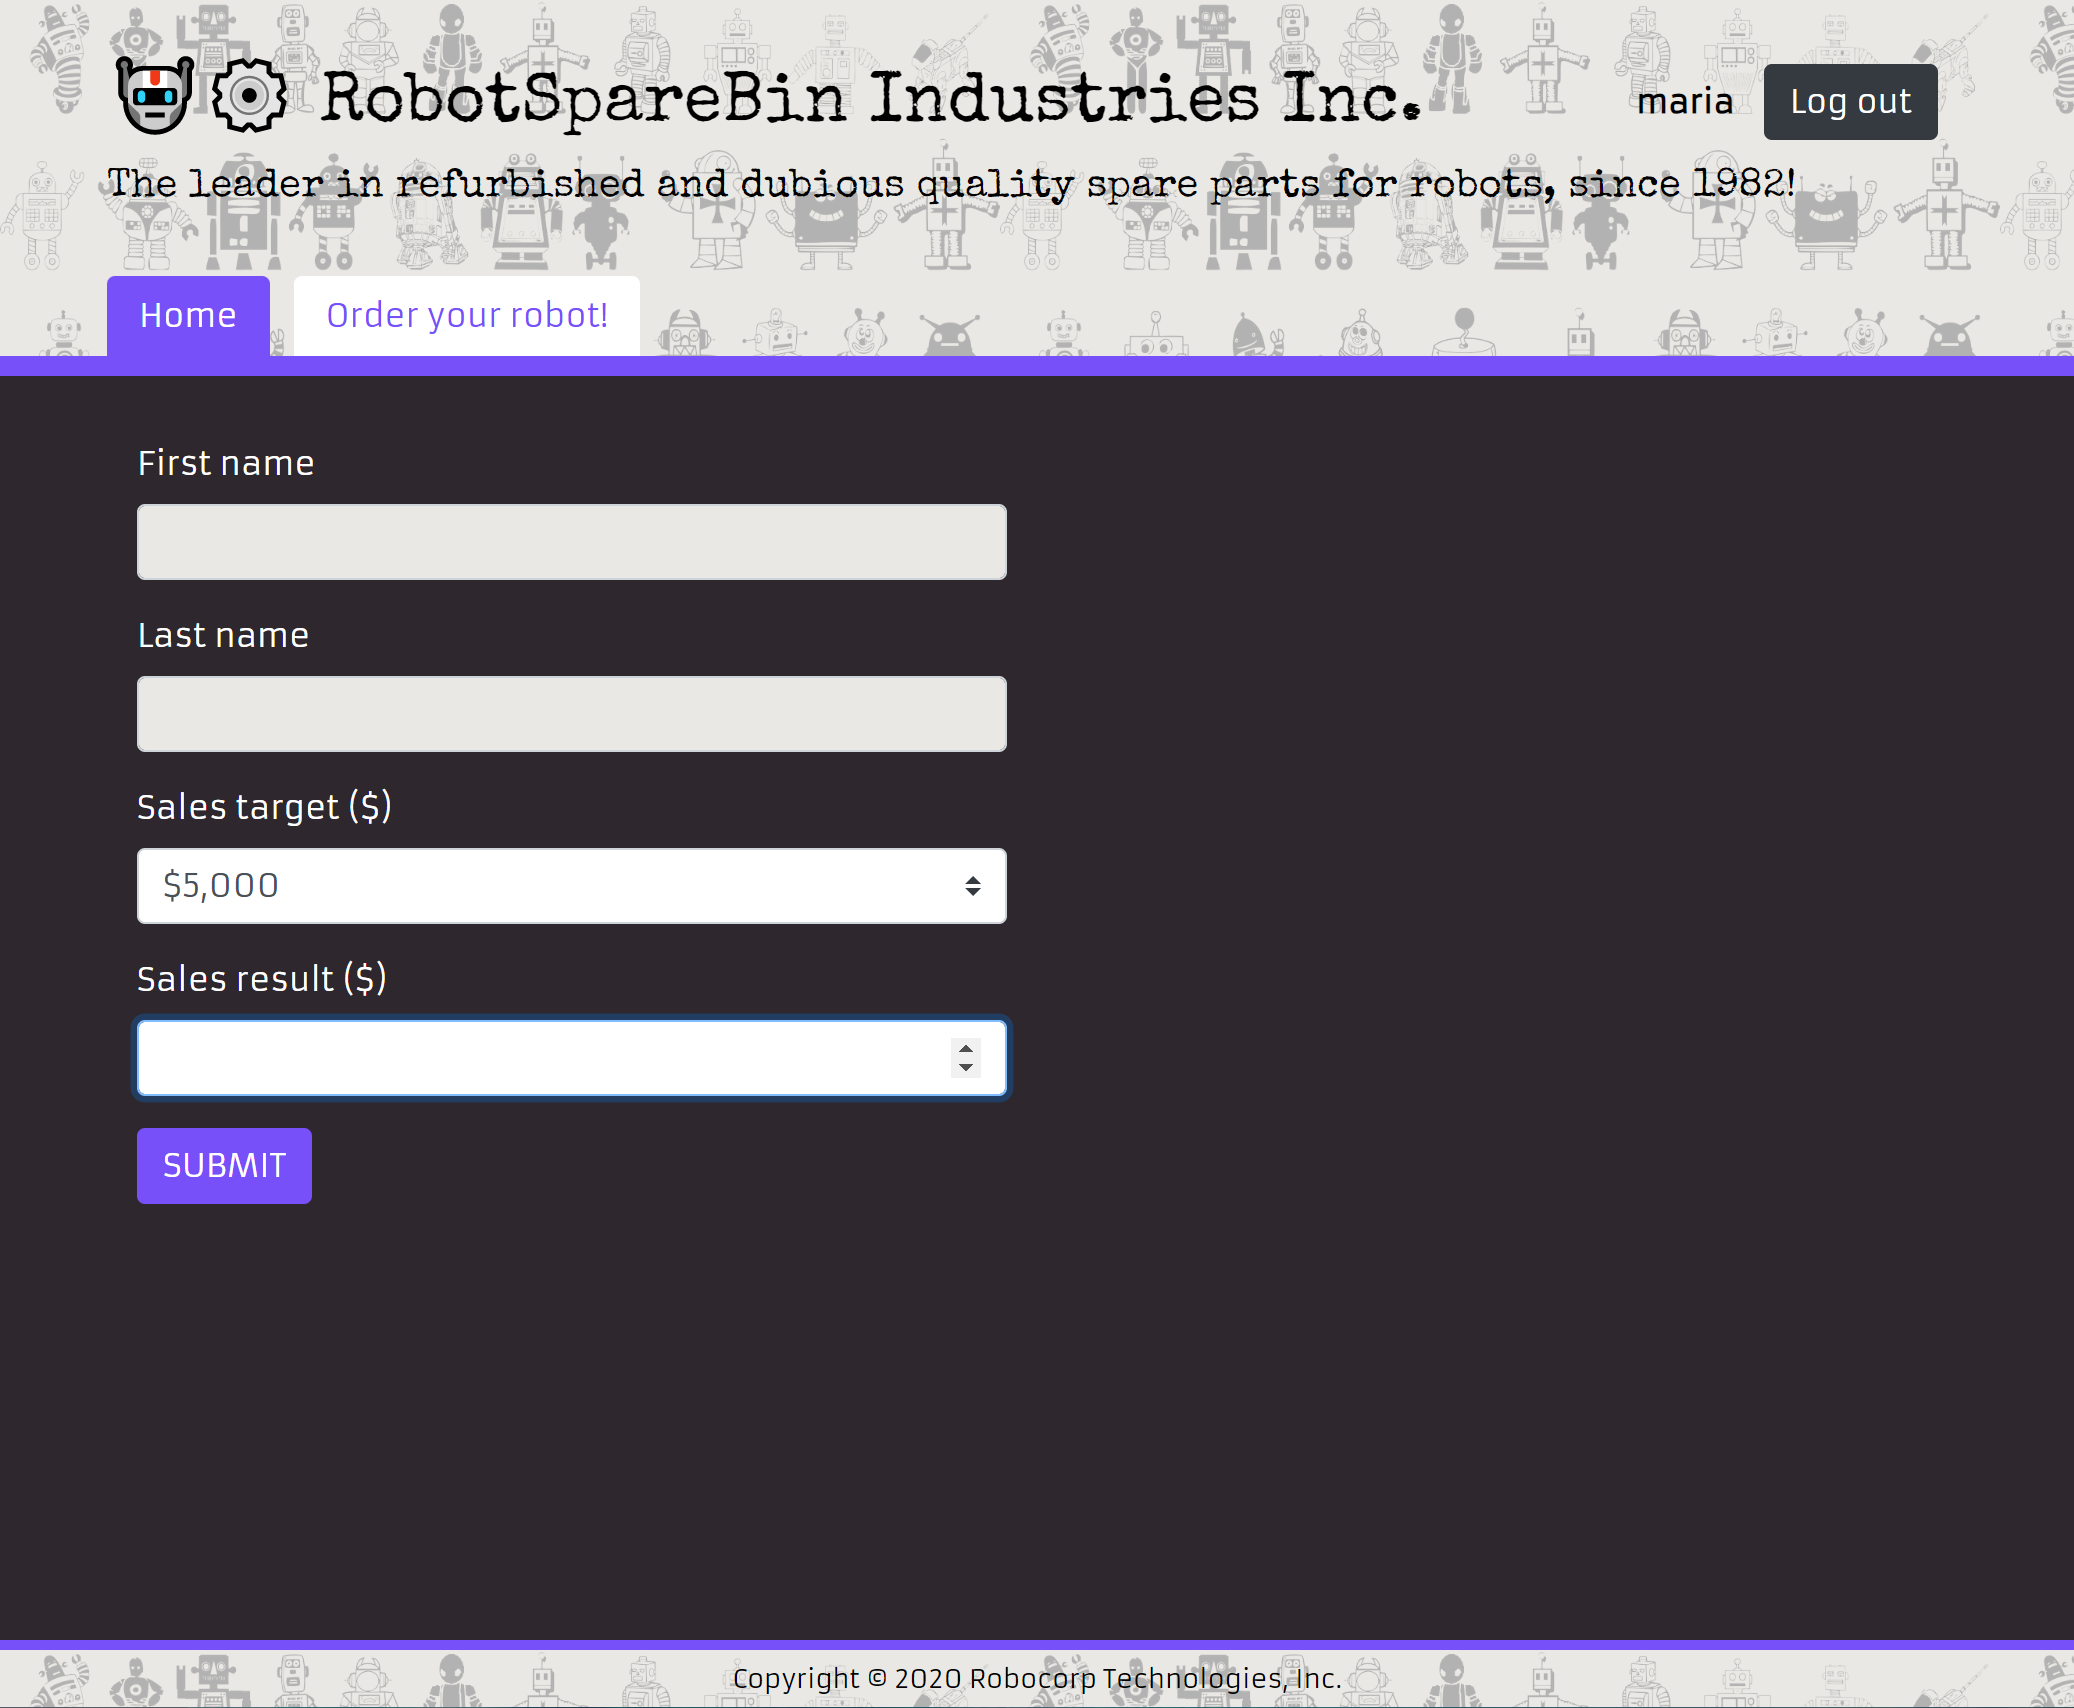Image resolution: width=2074 pixels, height=1708 pixels.
Task: Click the RobotSpareBin Industries Inc. title
Action: point(870,98)
